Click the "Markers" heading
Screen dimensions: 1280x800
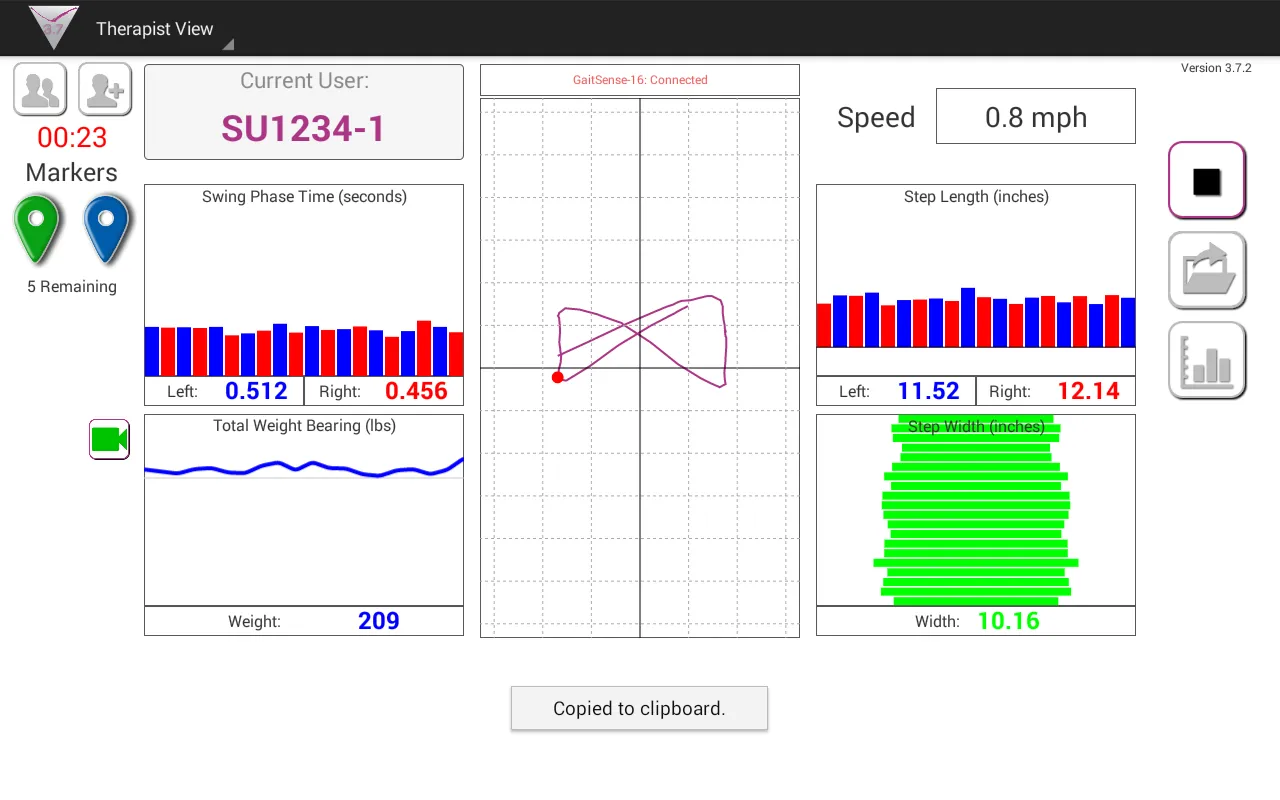[72, 173]
